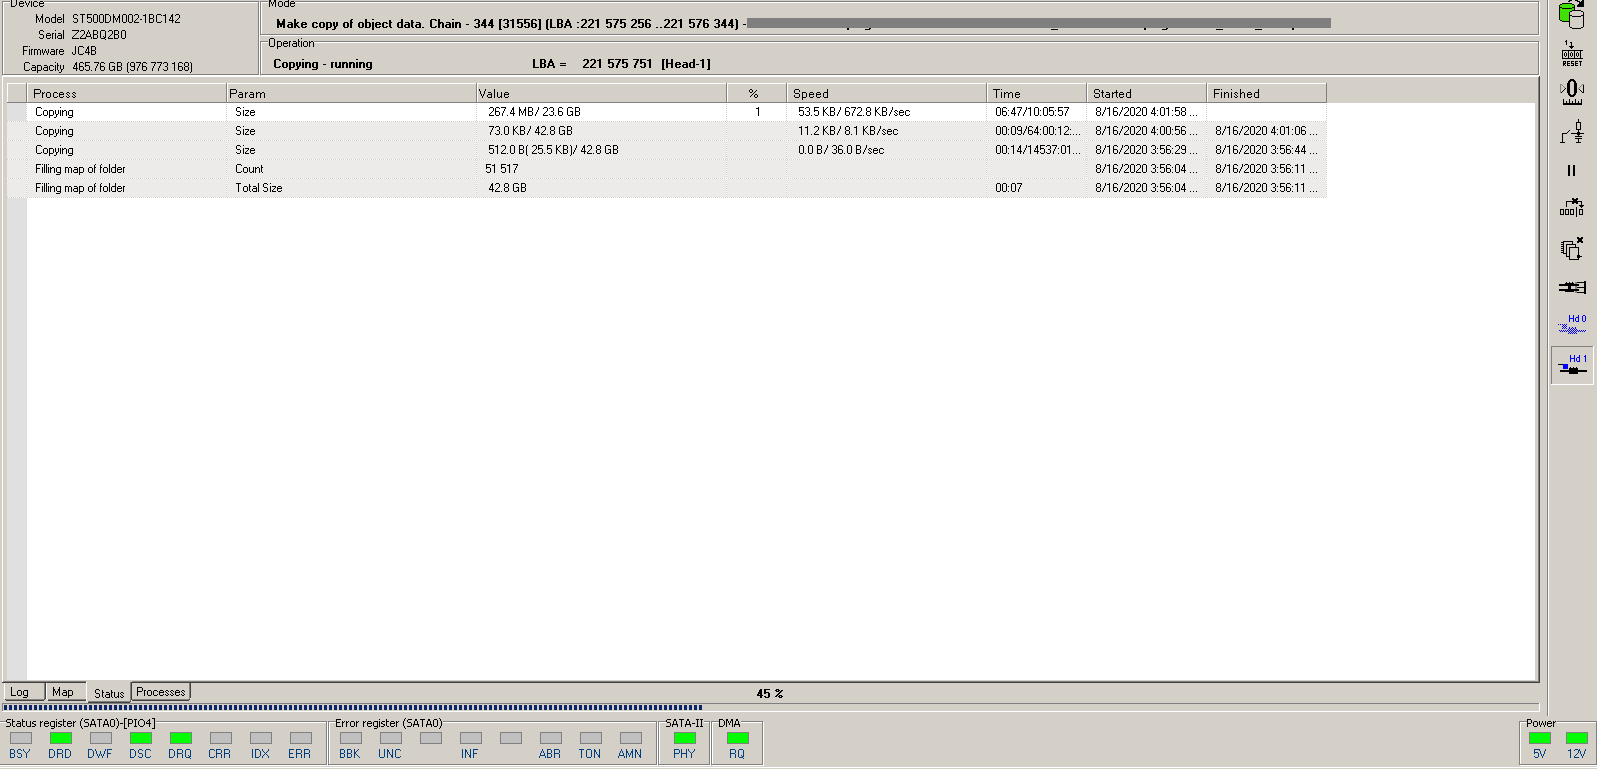Click the green disk copy icon

1572,14
